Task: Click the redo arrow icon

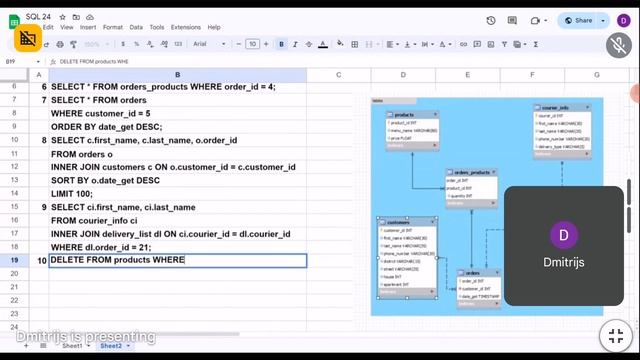Action: [x=46, y=44]
